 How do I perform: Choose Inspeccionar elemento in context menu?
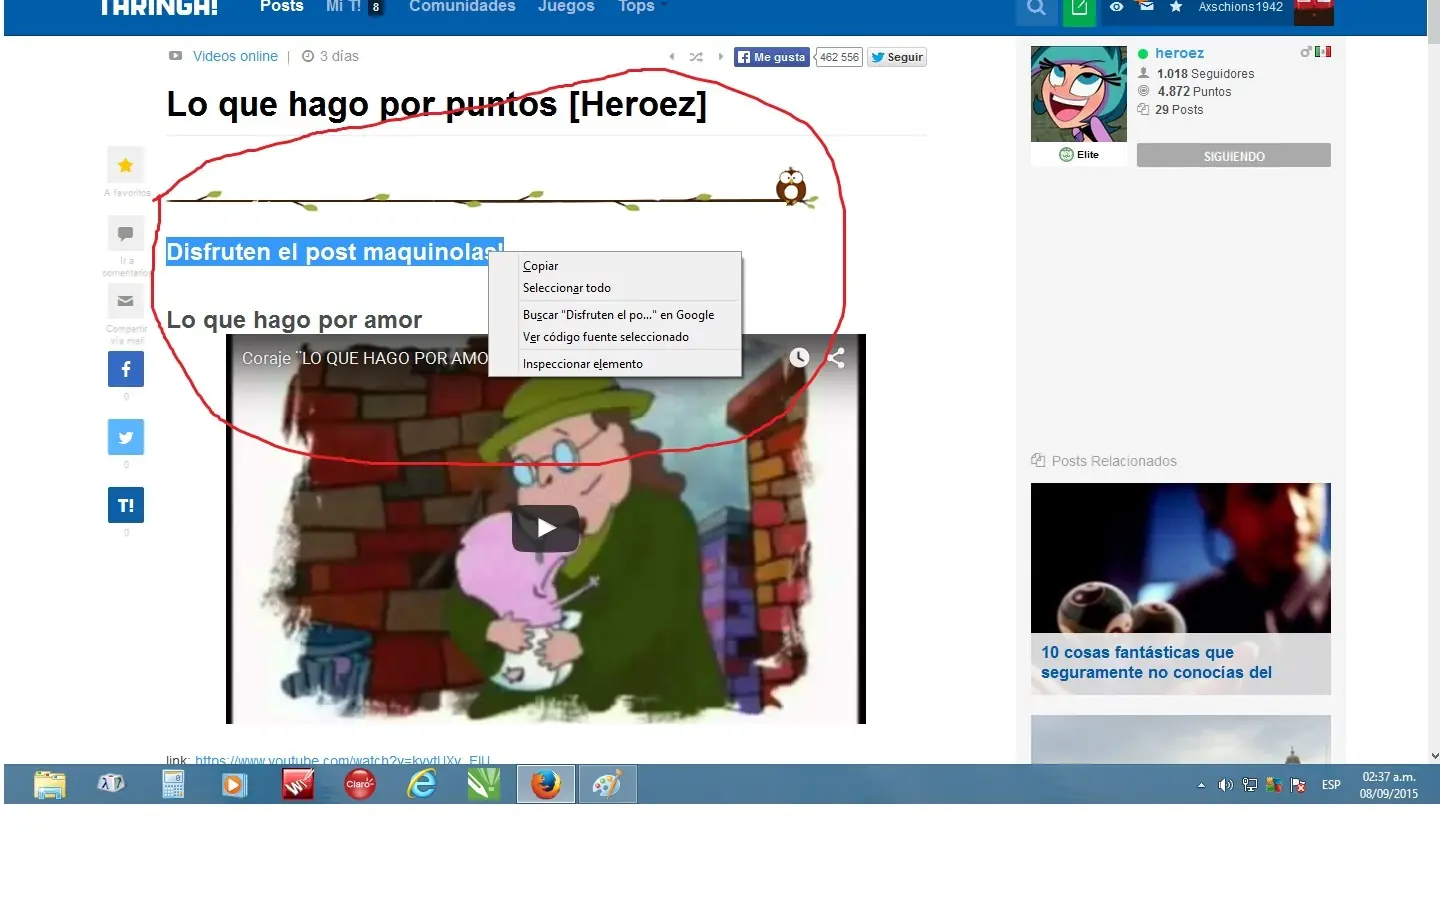[615, 364]
